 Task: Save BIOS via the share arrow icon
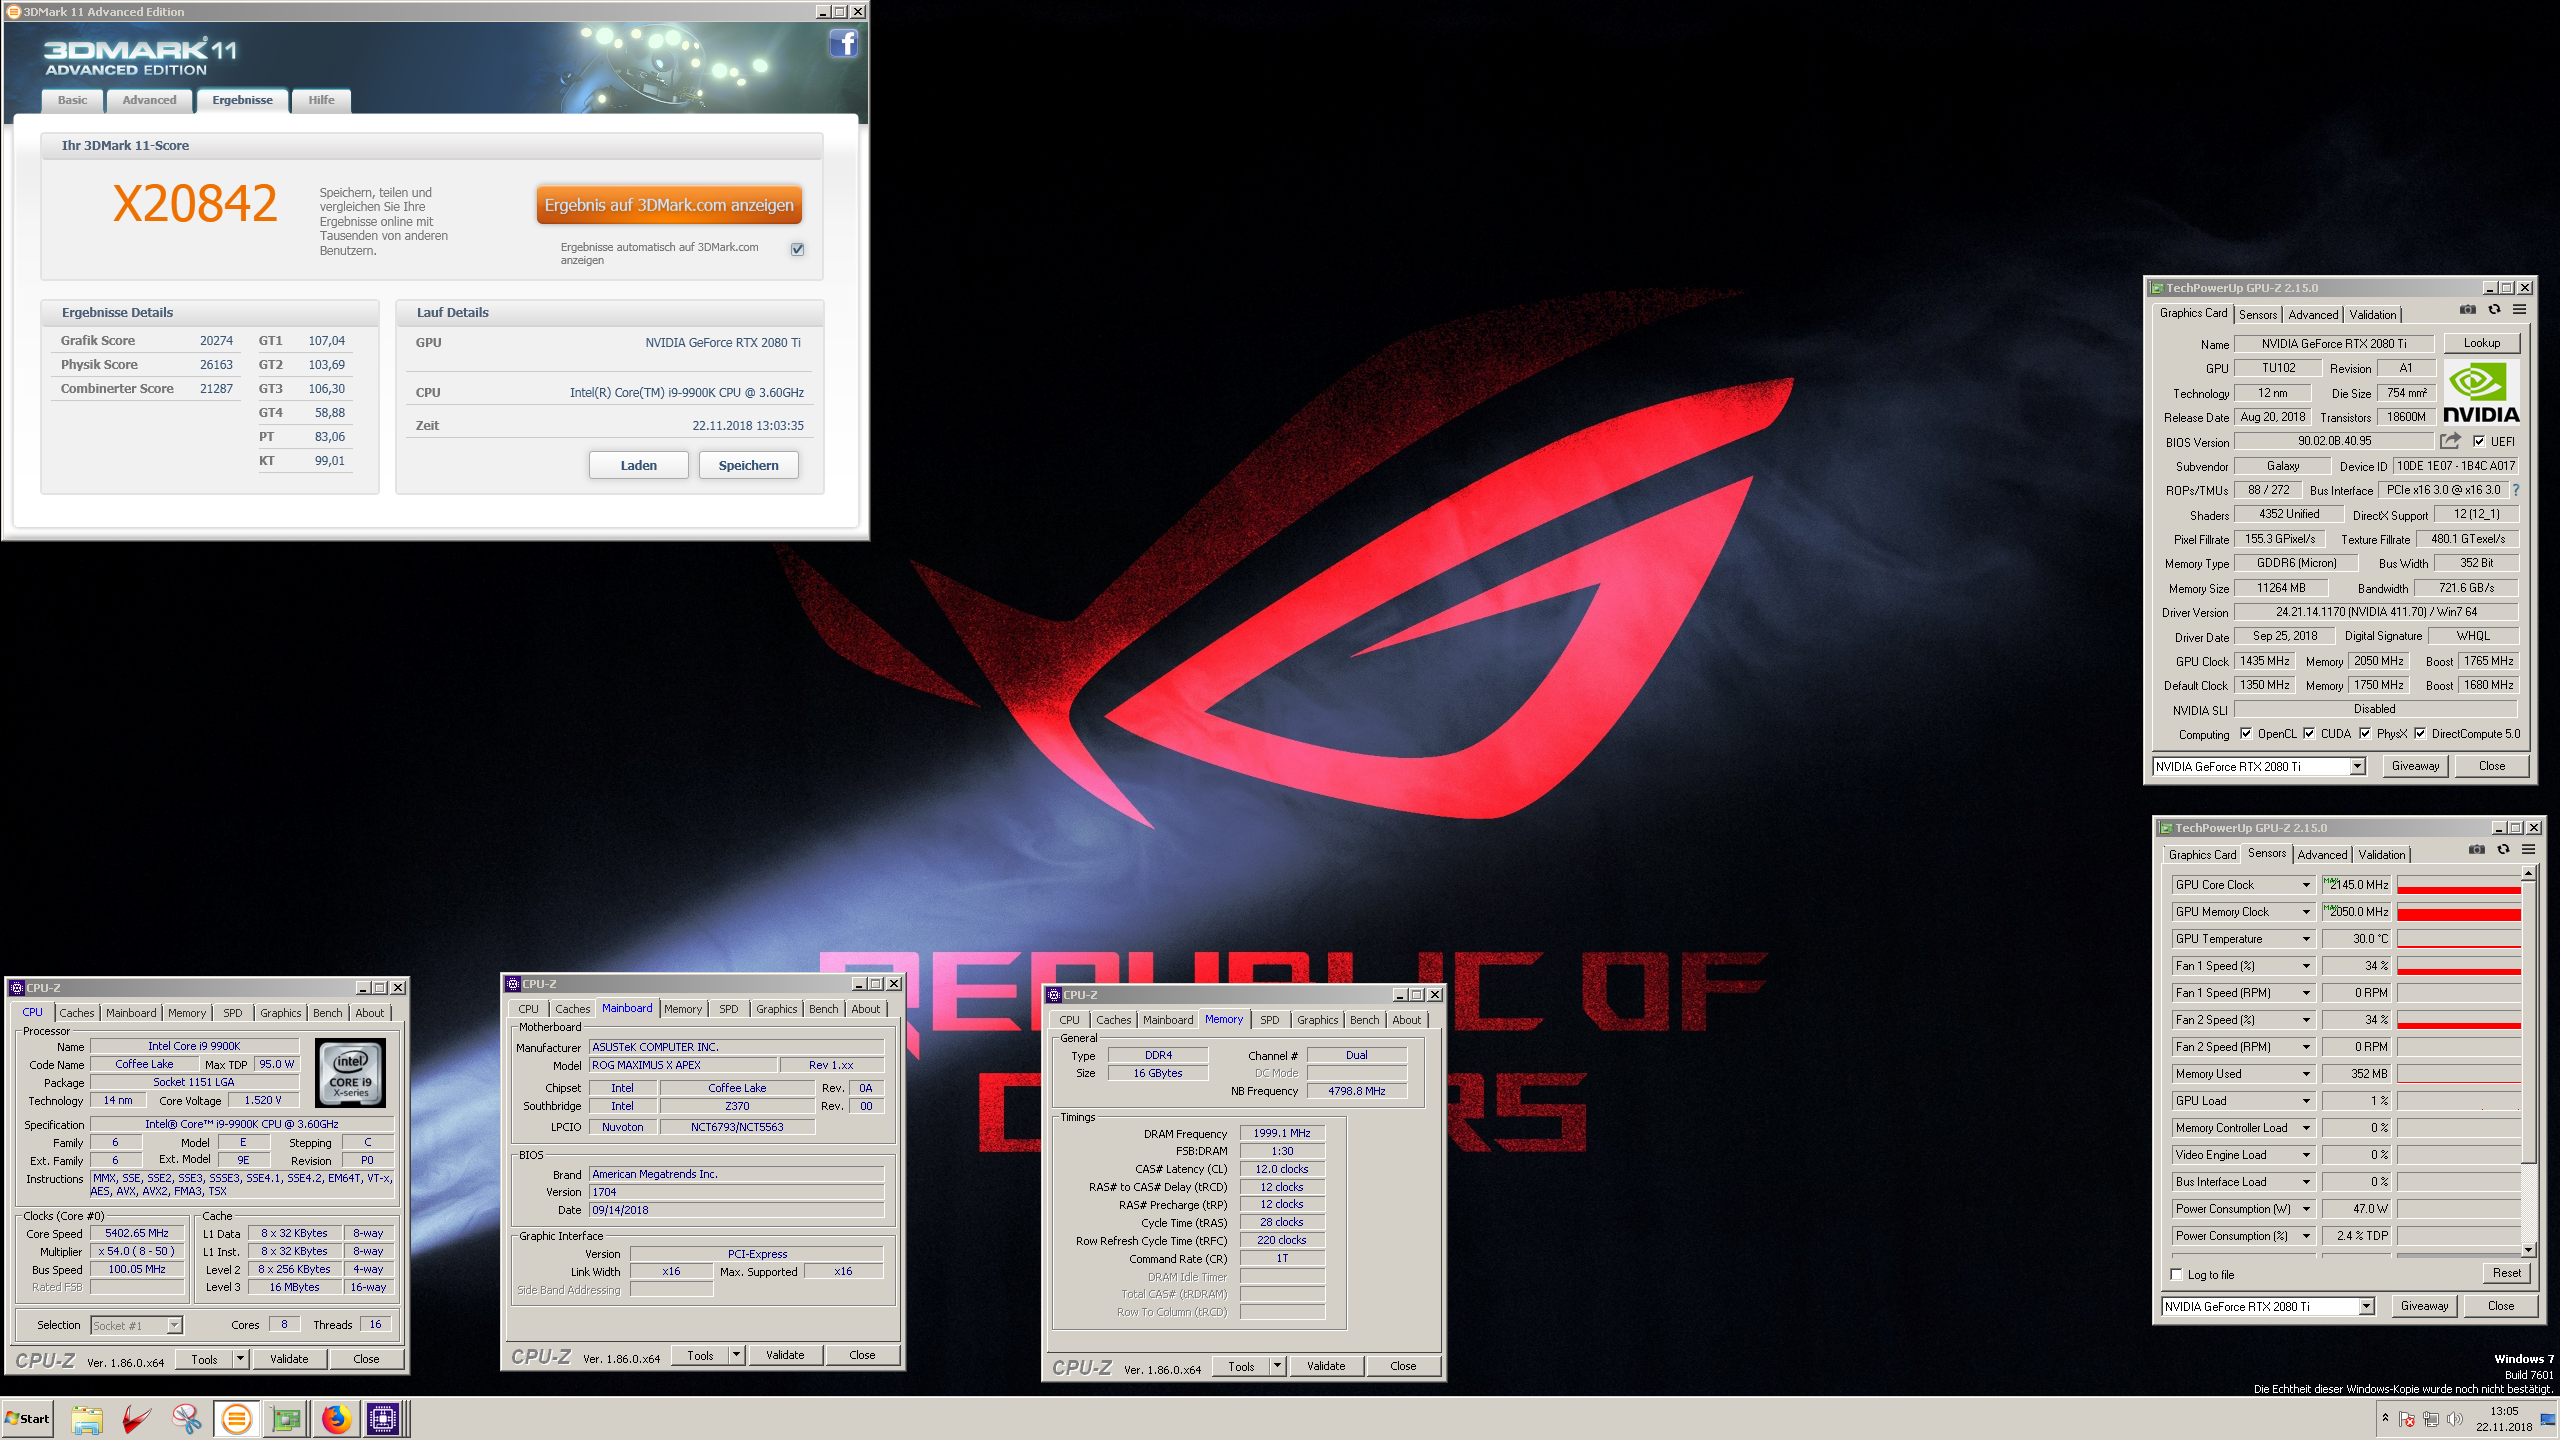2450,441
